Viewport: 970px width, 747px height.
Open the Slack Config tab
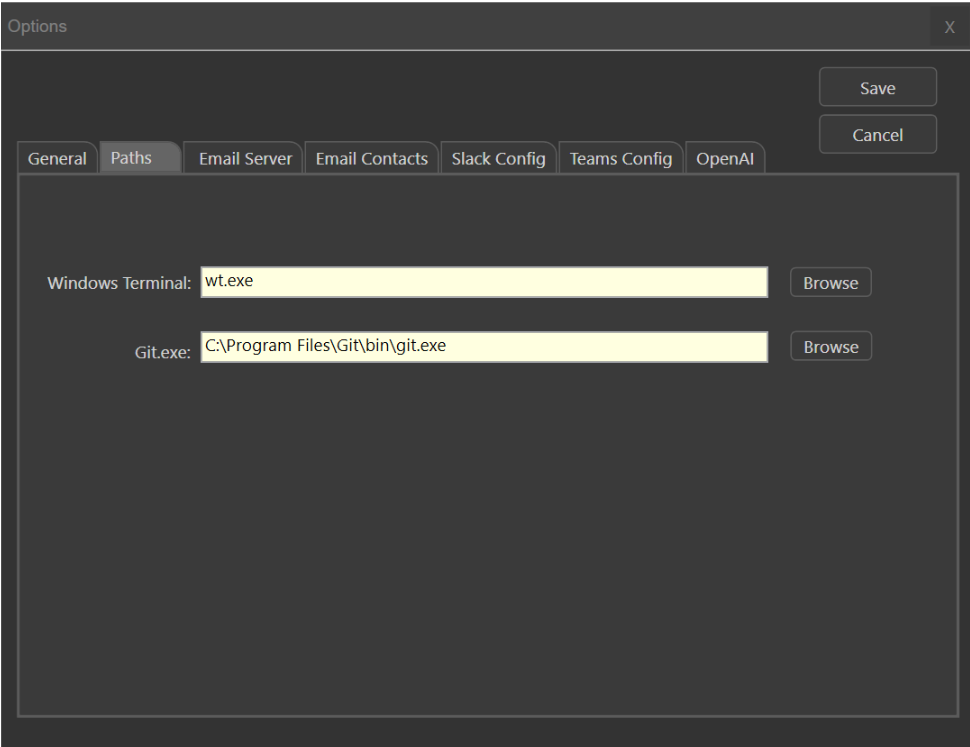[498, 159]
